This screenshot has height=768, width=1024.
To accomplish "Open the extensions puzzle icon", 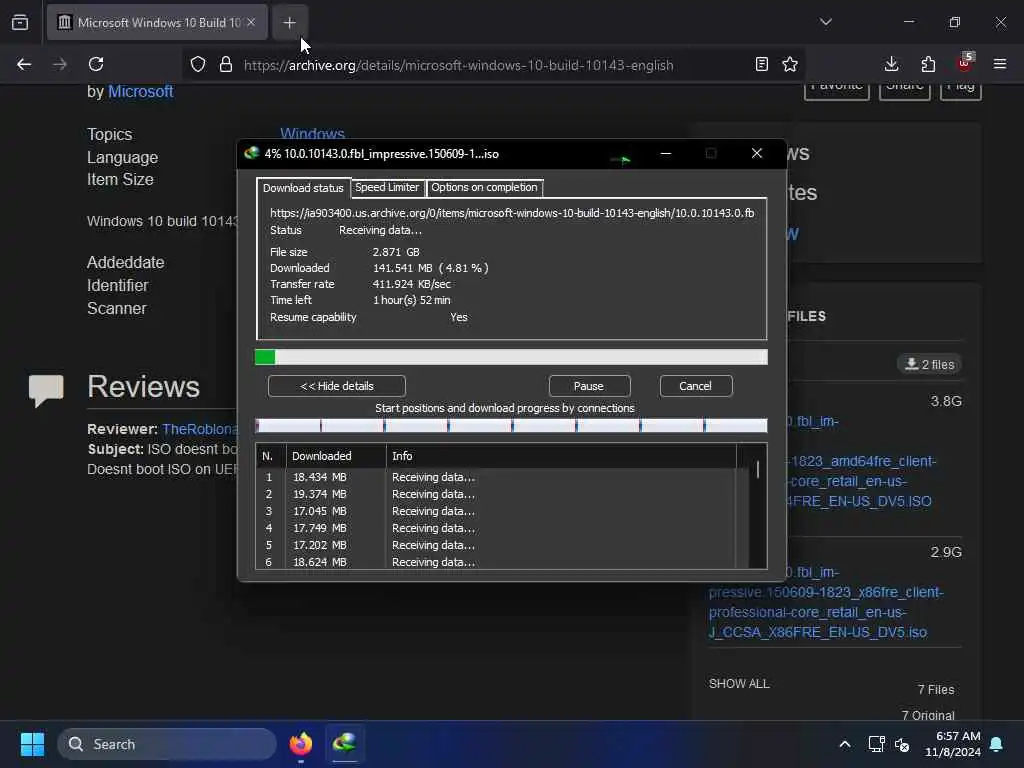I will (928, 64).
